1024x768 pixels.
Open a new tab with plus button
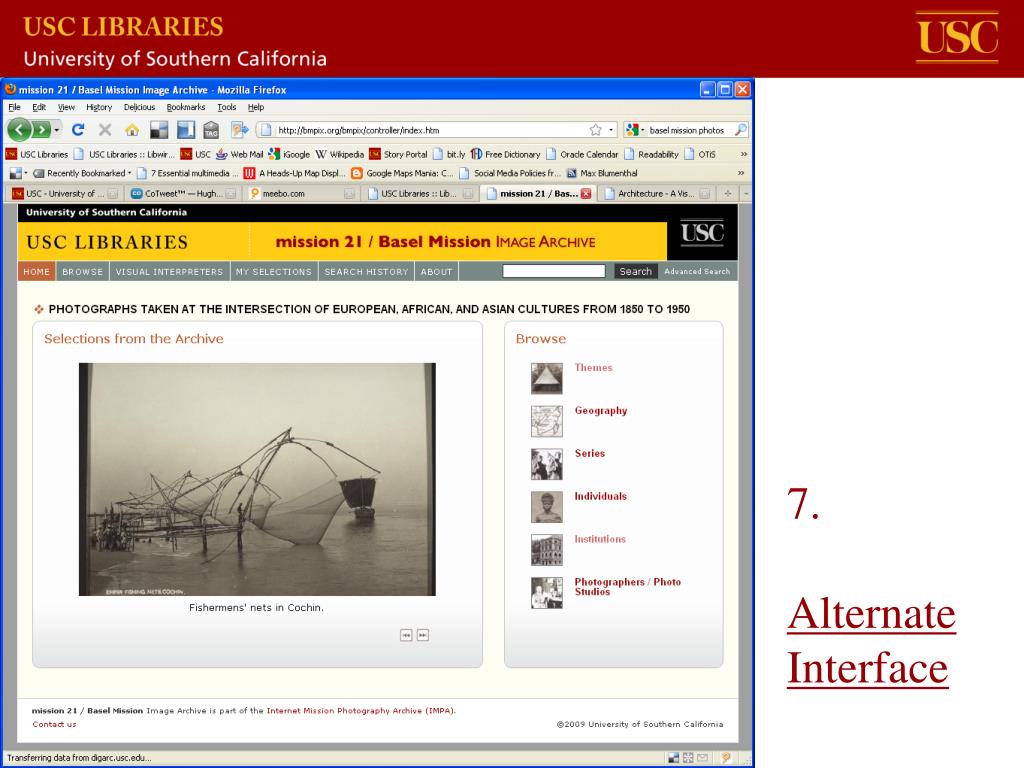pos(727,193)
